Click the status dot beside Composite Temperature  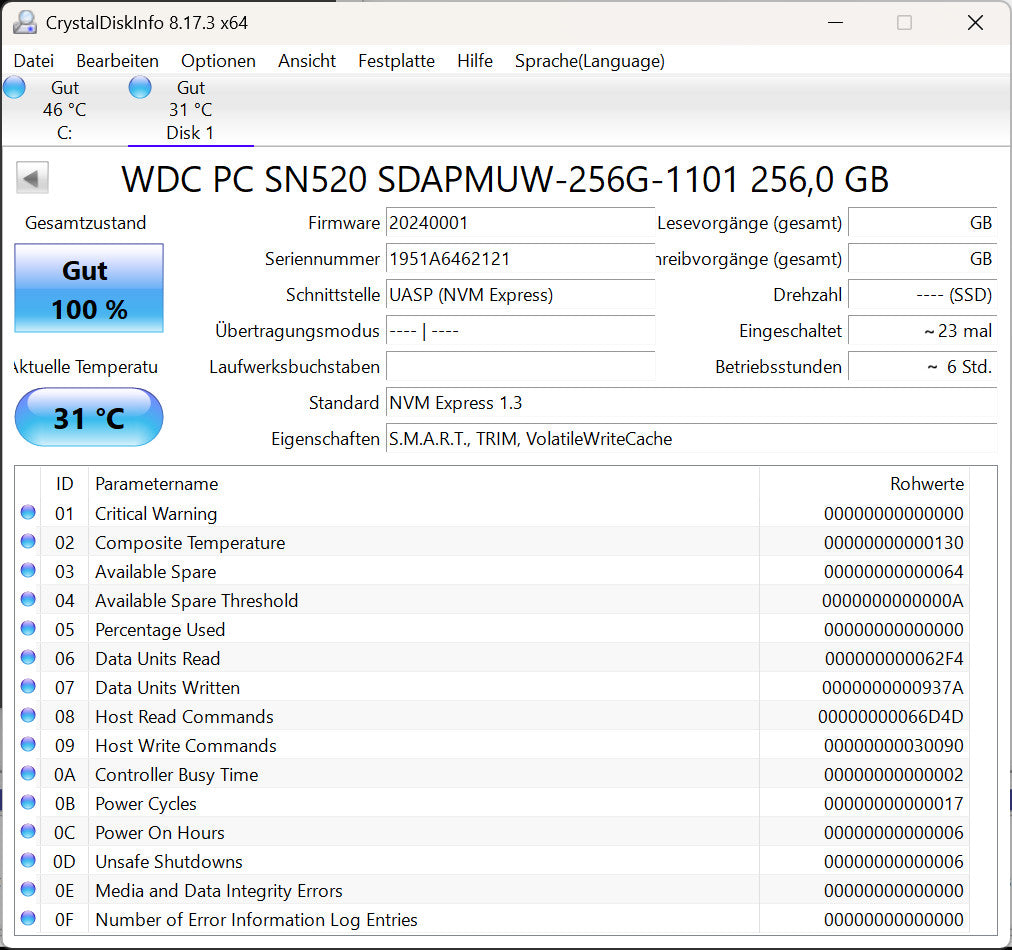(x=29, y=542)
